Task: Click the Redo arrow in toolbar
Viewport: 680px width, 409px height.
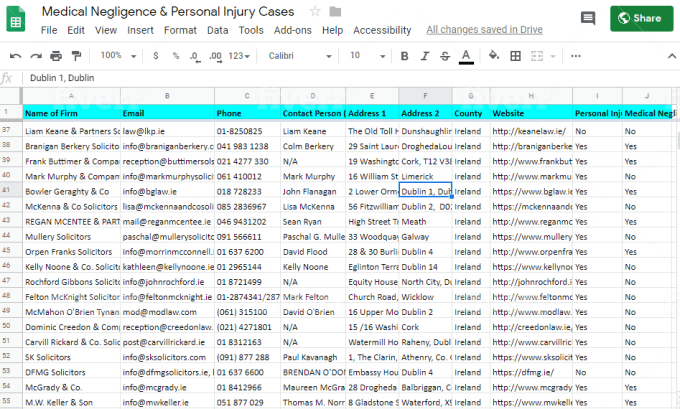Action: [x=36, y=56]
